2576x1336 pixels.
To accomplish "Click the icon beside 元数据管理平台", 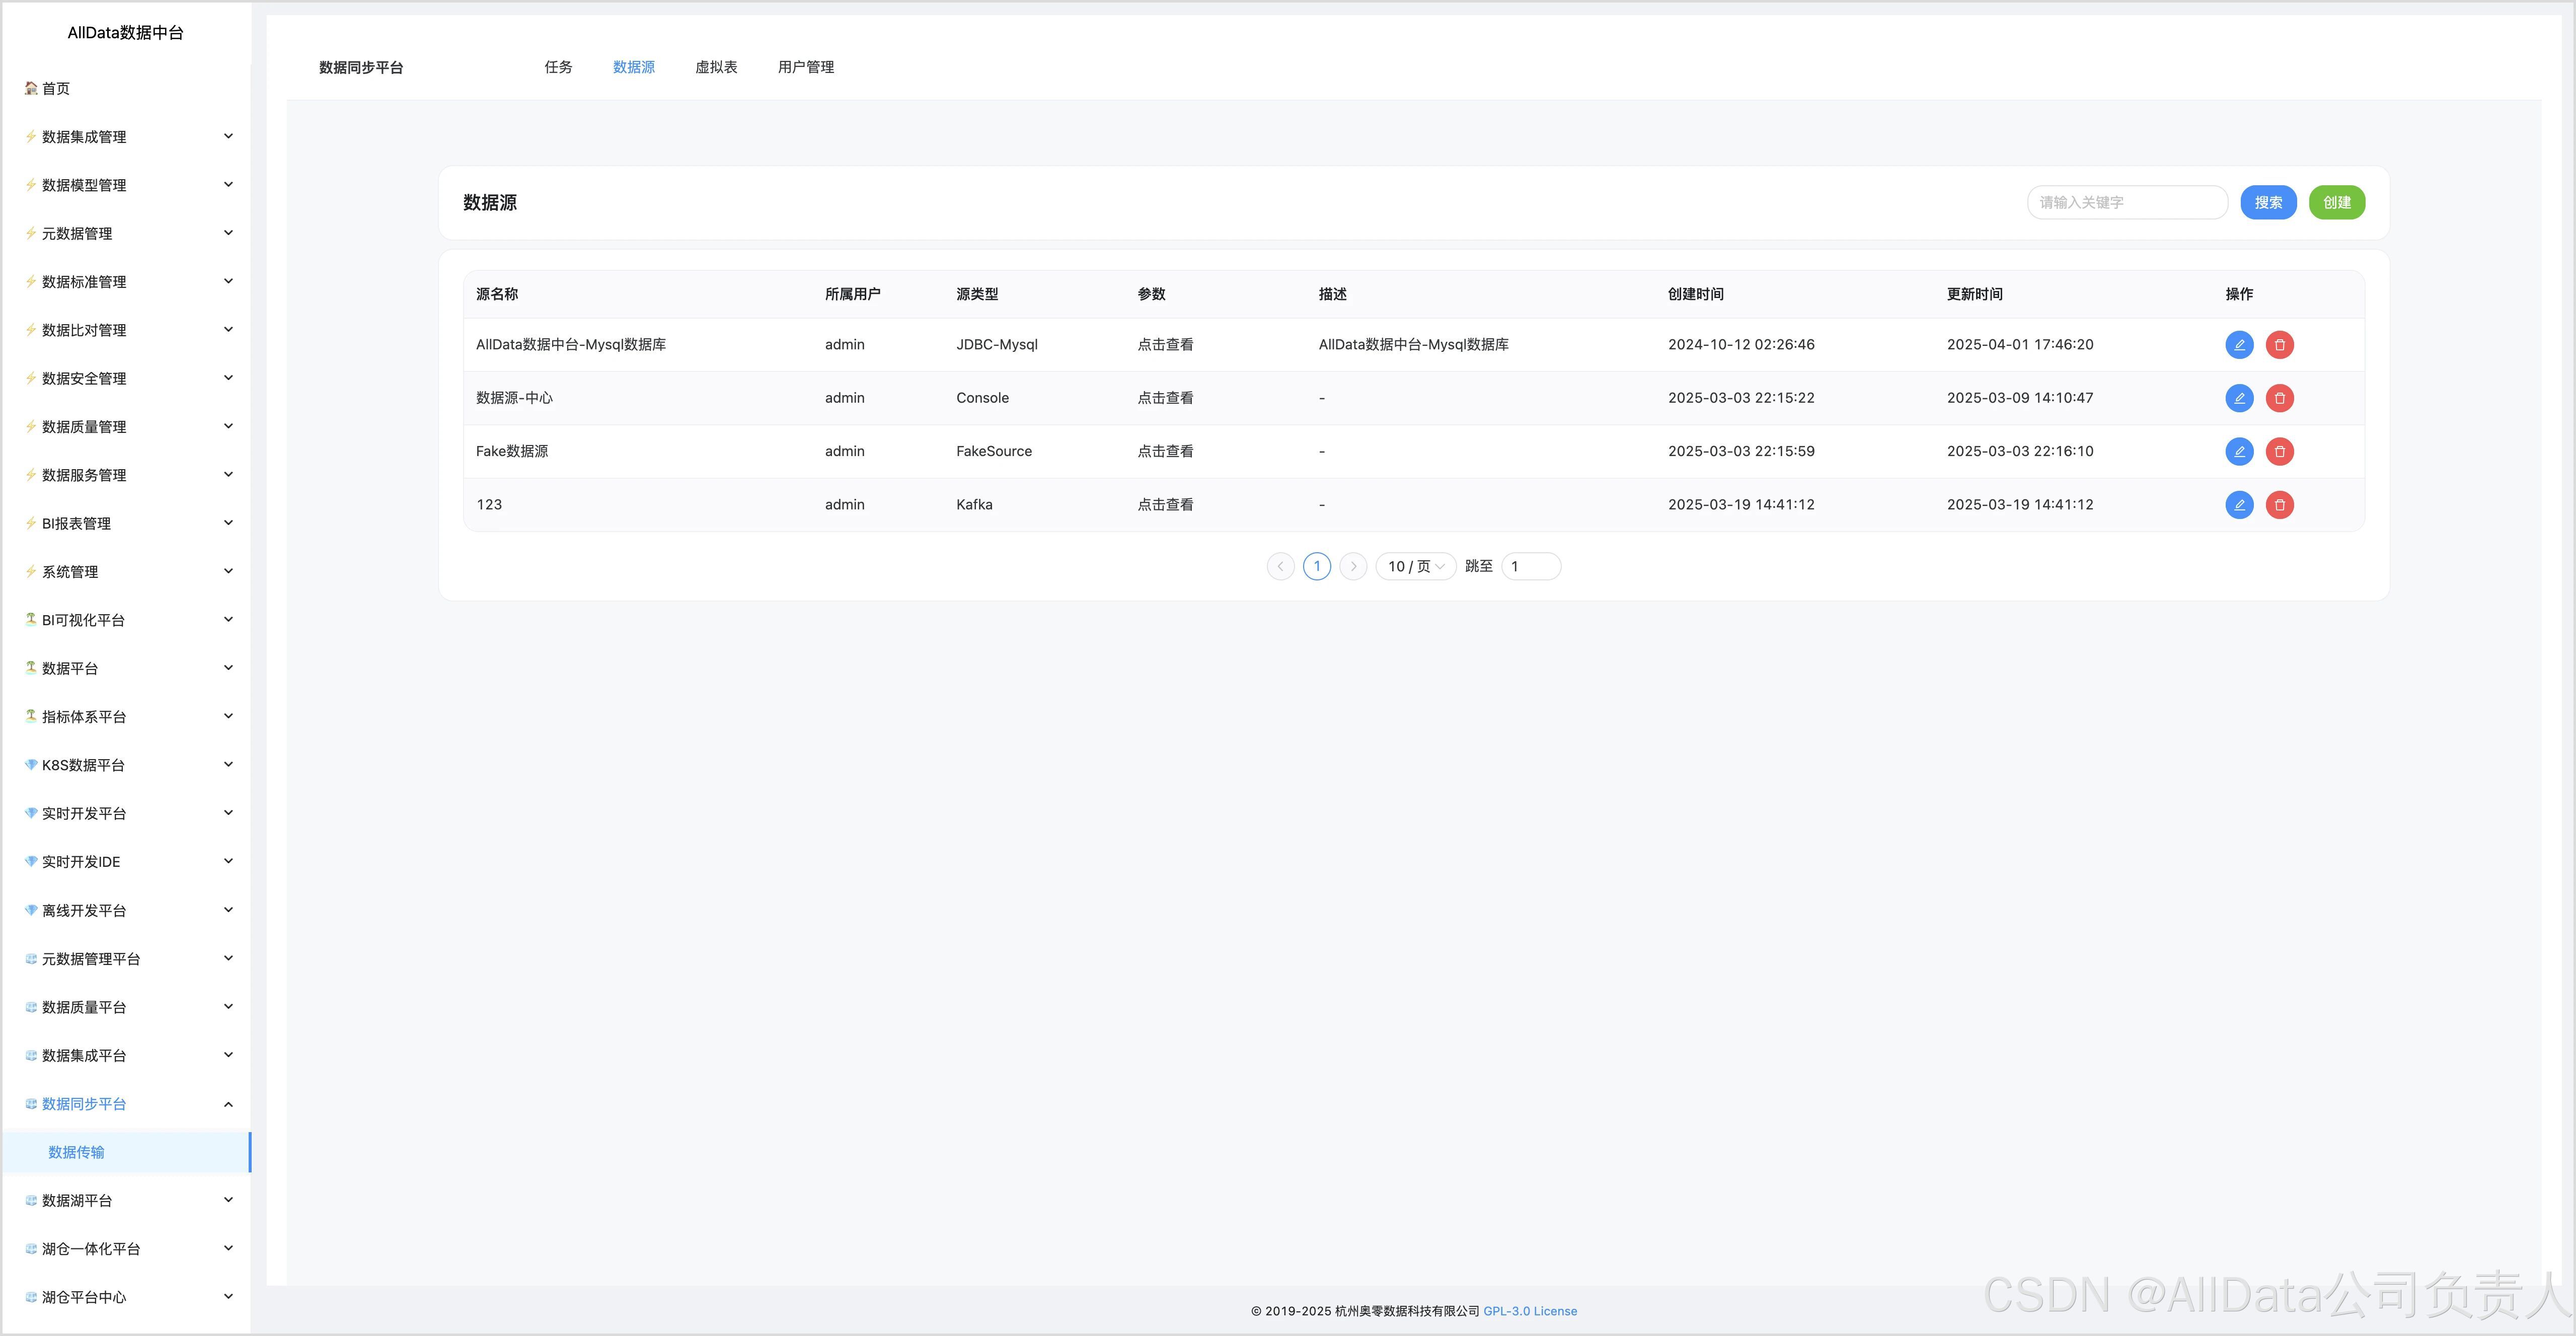I will click(31, 958).
